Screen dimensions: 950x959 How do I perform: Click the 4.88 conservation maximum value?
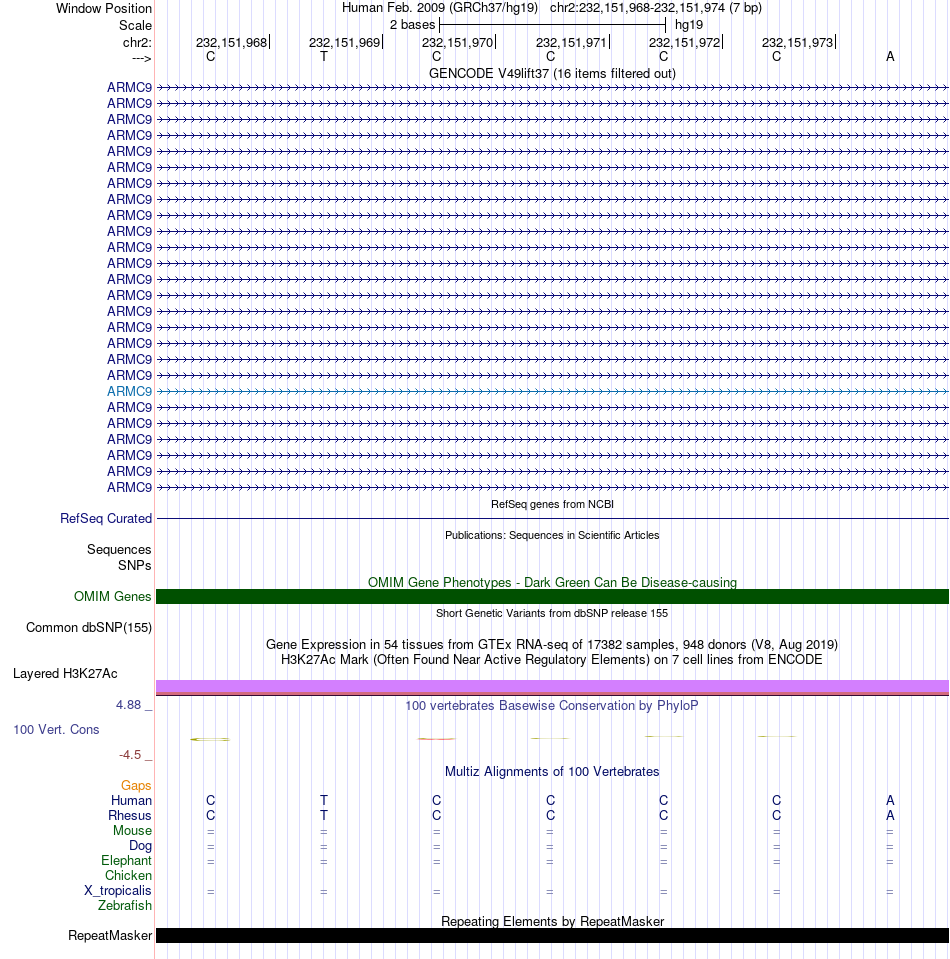[x=128, y=705]
